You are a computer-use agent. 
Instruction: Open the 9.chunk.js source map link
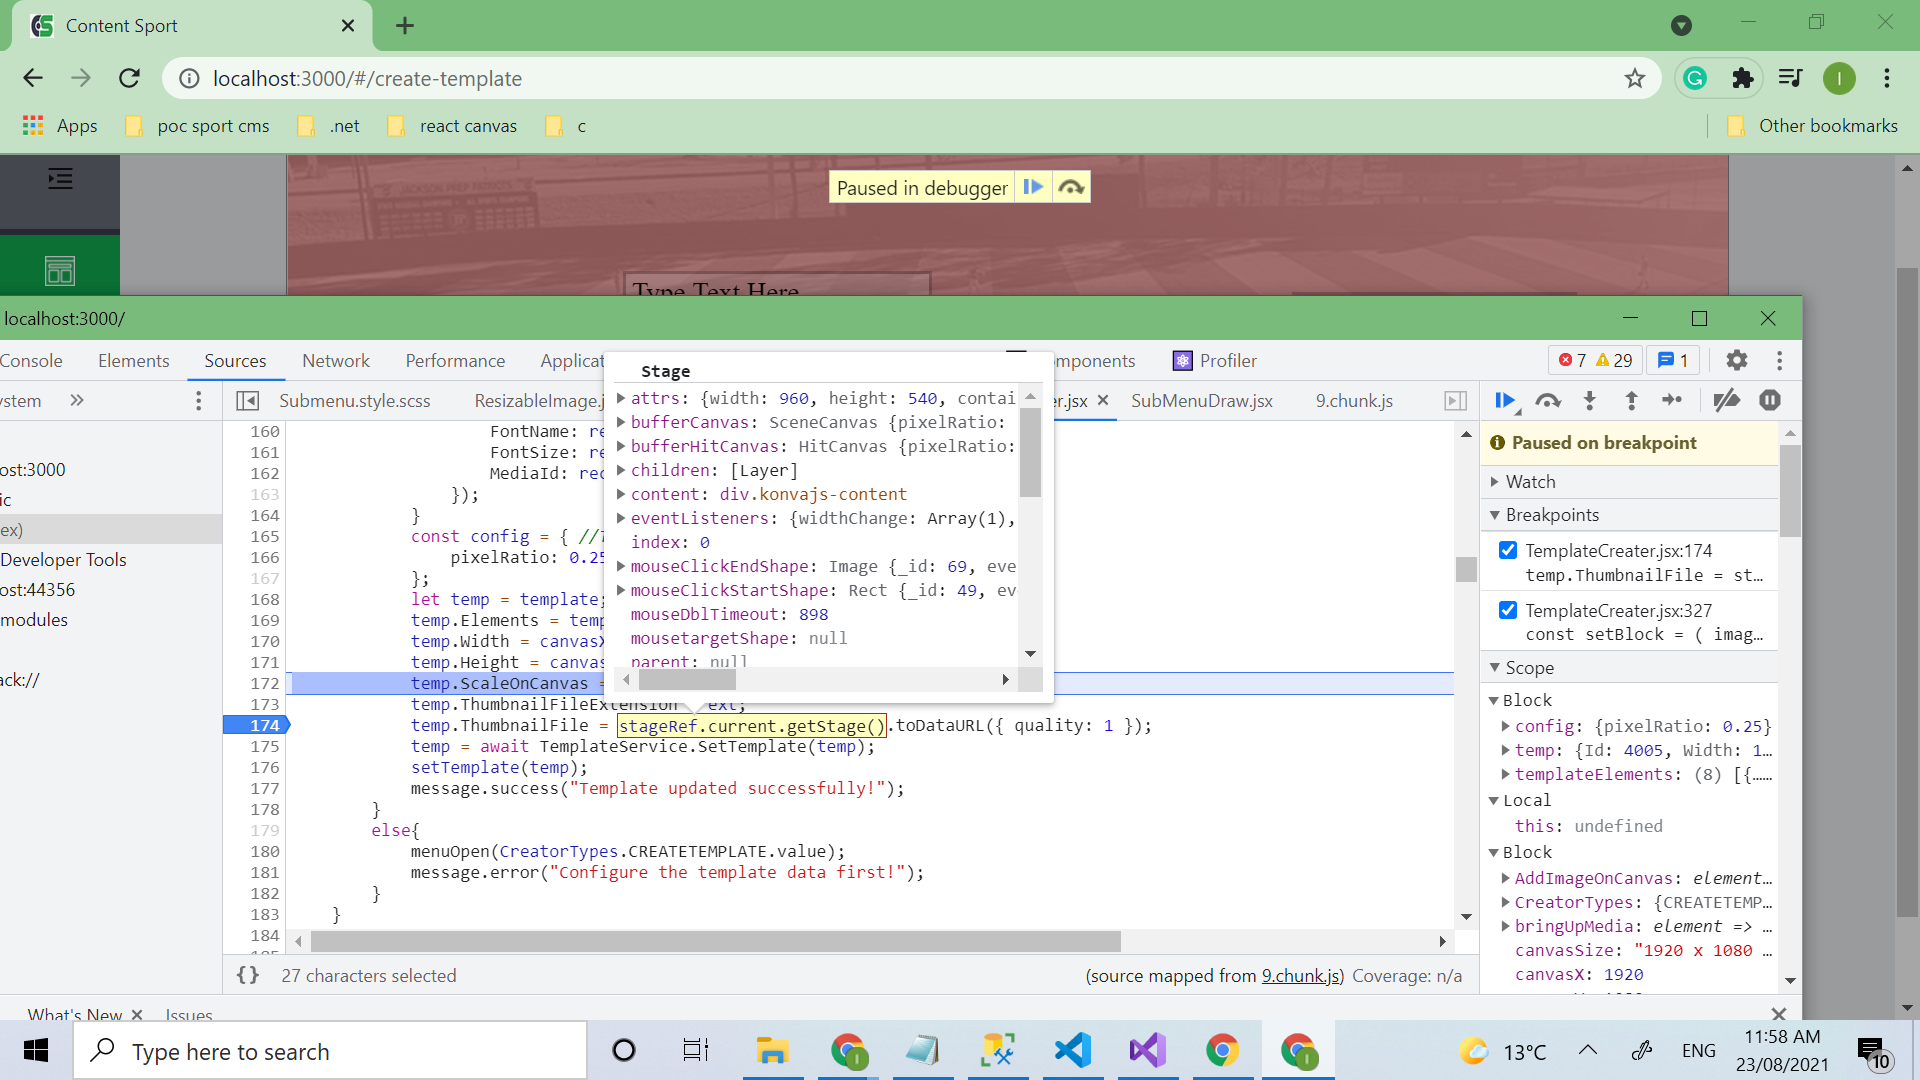pyautogui.click(x=1300, y=975)
